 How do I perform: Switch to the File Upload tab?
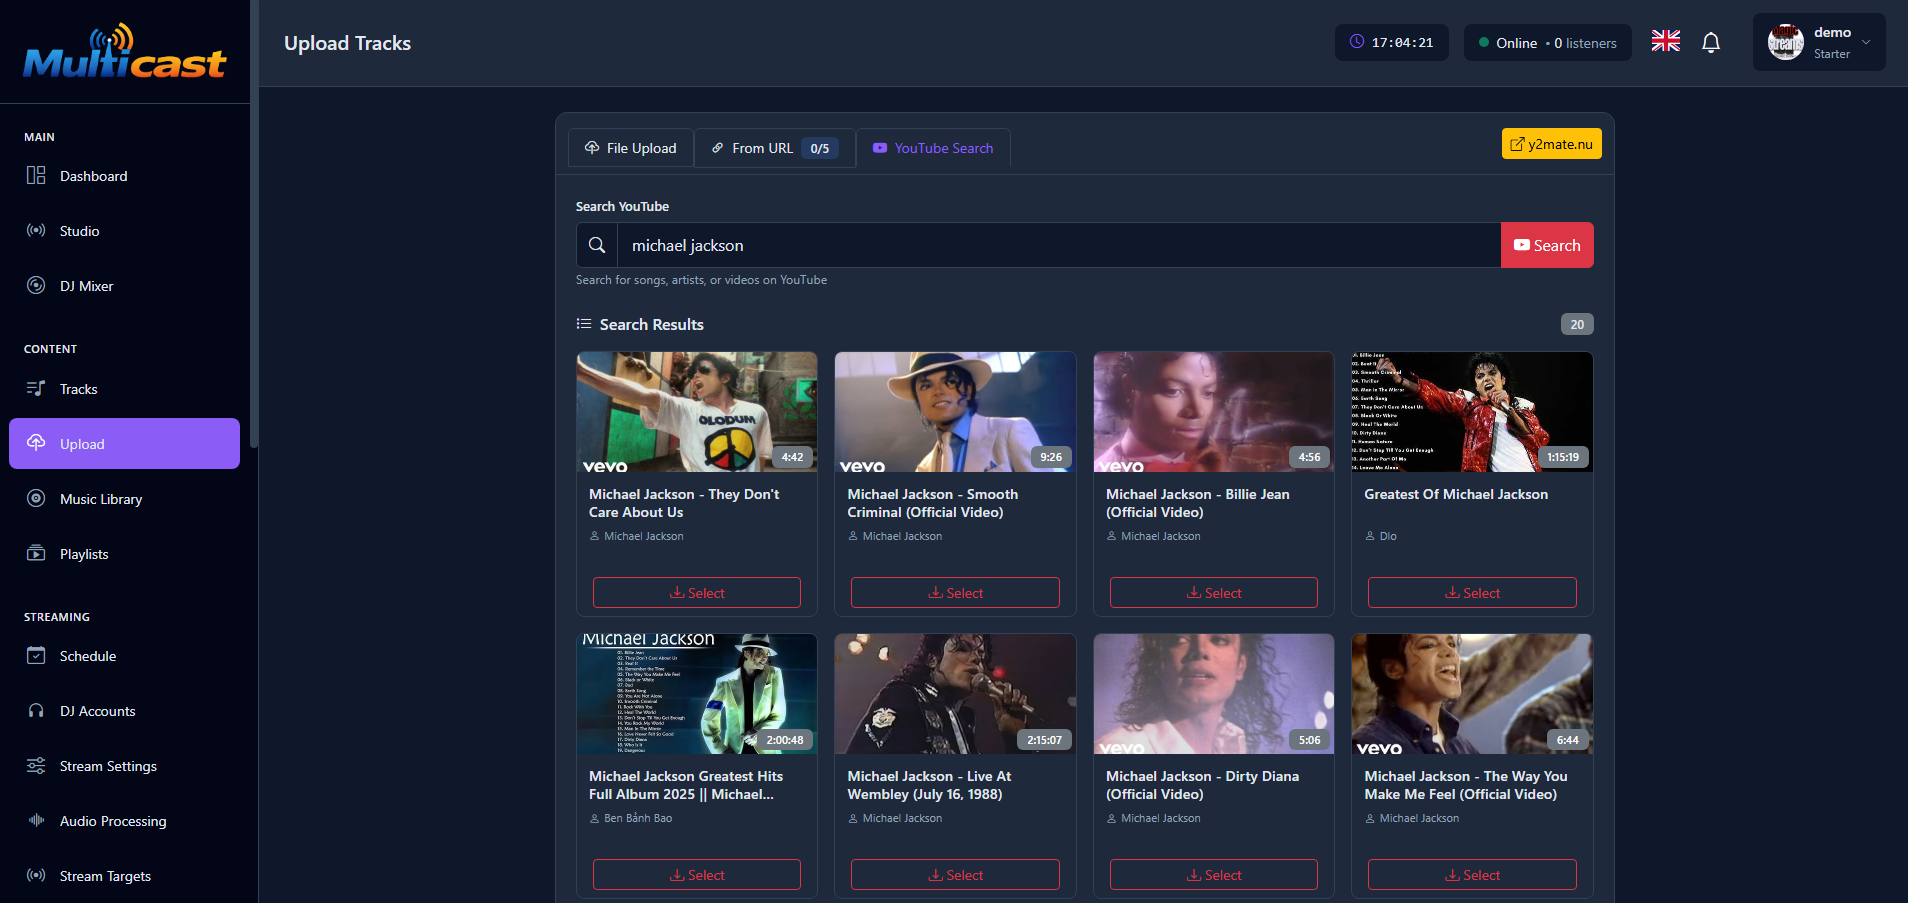pyautogui.click(x=631, y=148)
